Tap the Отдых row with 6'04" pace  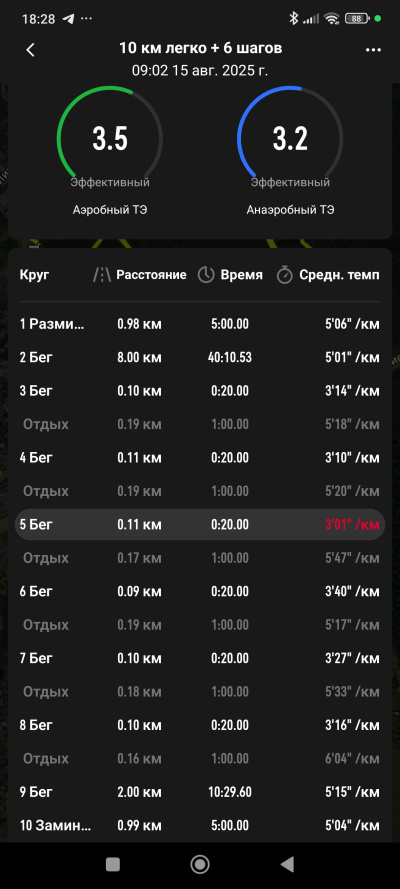199,759
